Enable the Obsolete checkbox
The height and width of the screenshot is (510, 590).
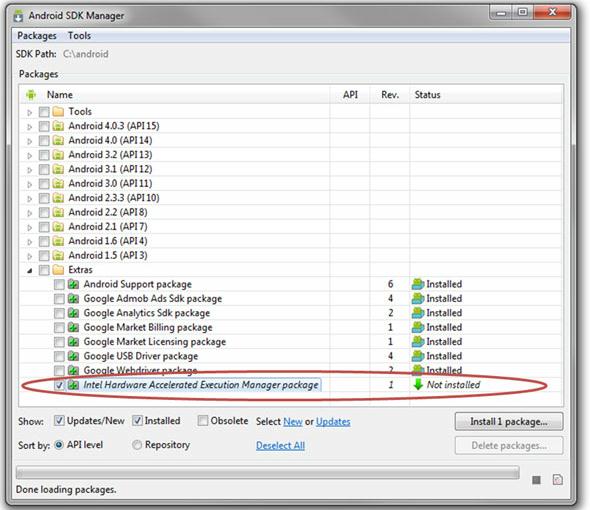202,420
